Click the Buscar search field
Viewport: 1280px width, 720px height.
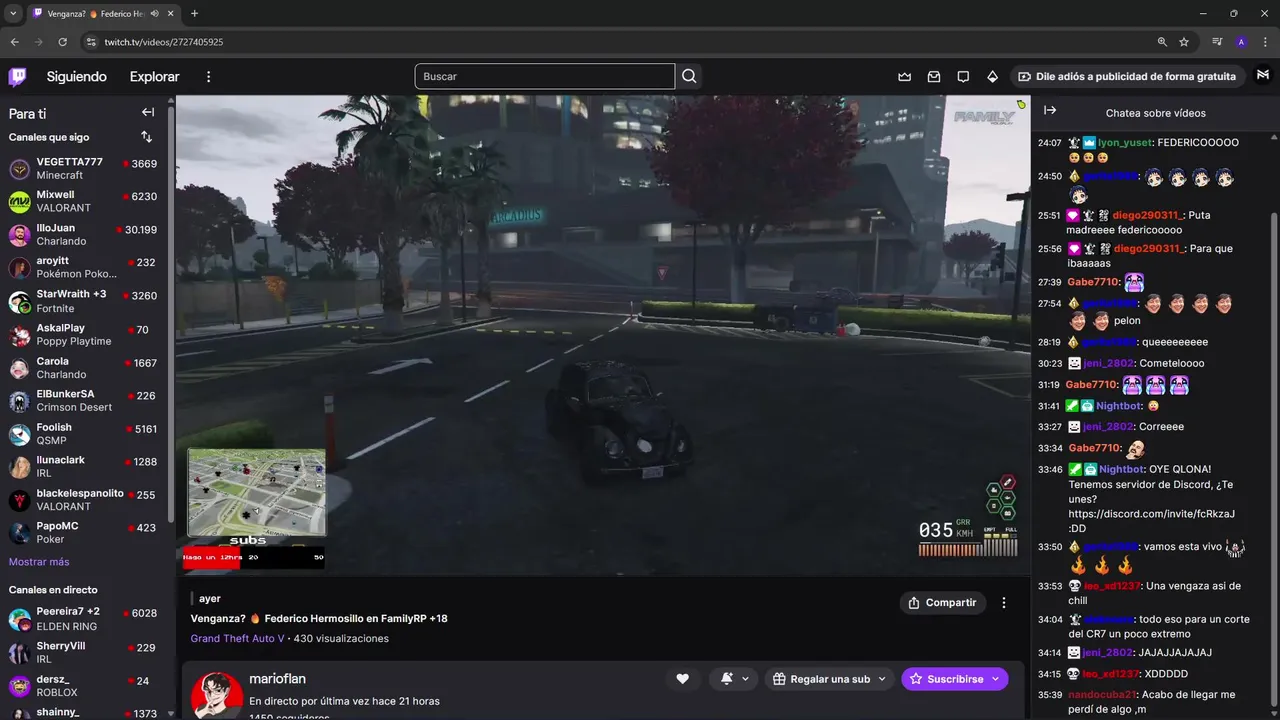coord(545,76)
